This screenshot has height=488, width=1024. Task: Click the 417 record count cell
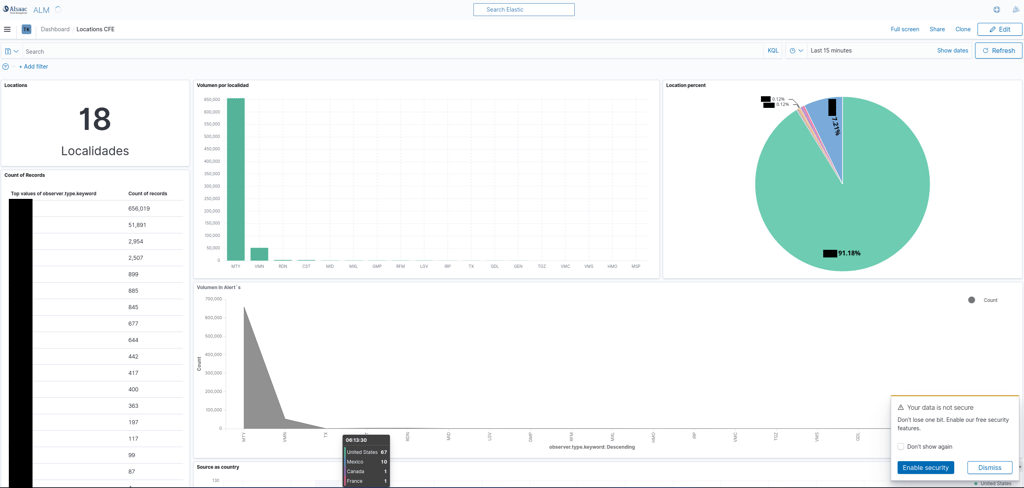(x=133, y=372)
